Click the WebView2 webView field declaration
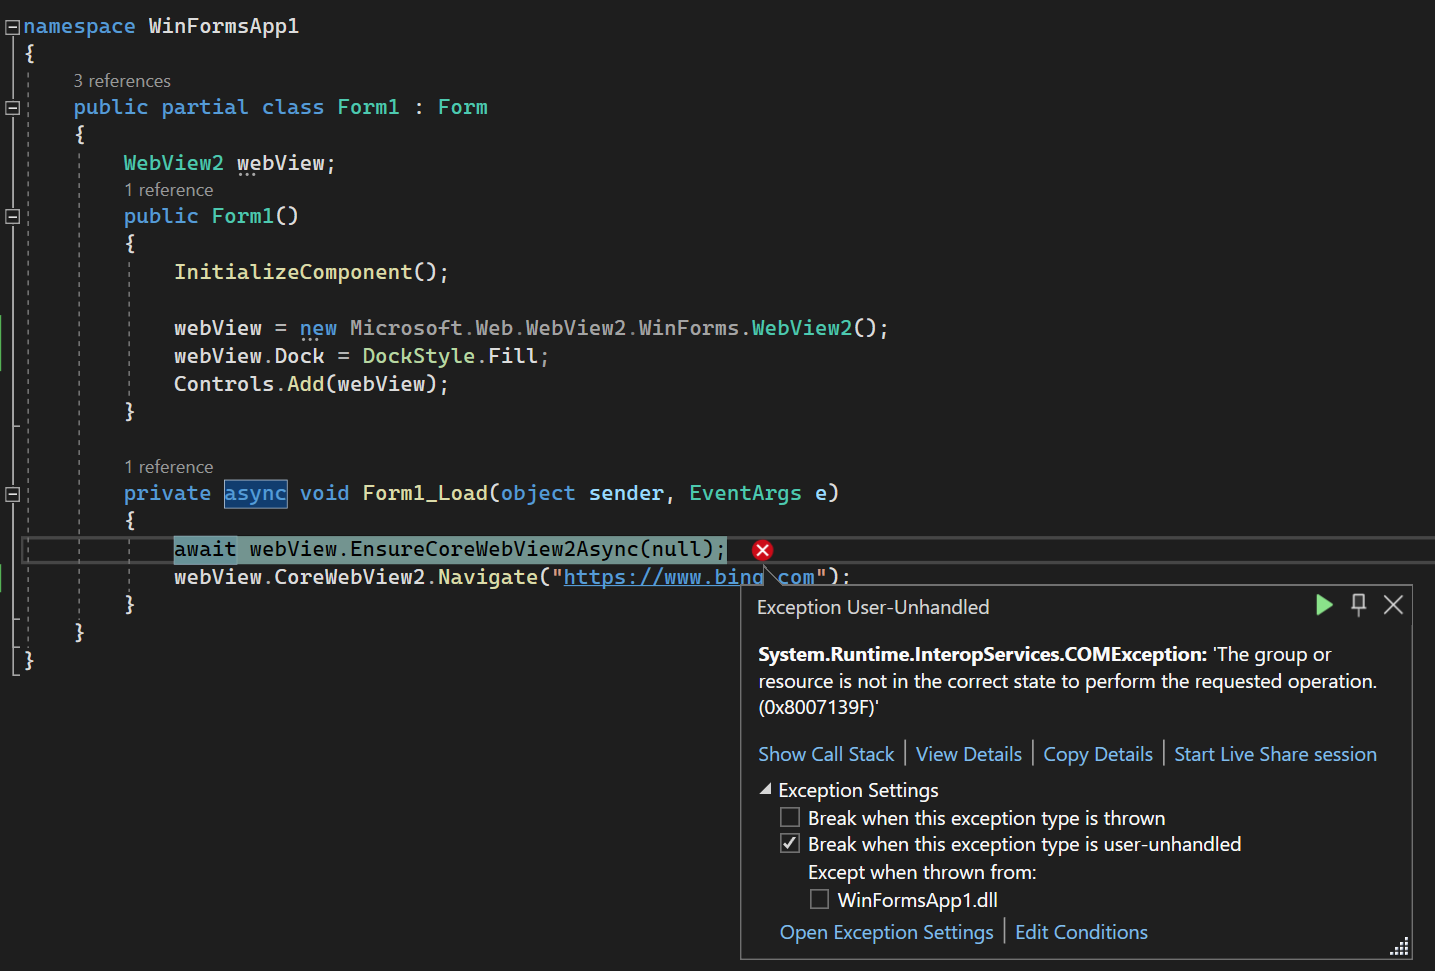Image resolution: width=1435 pixels, height=971 pixels. pos(230,163)
